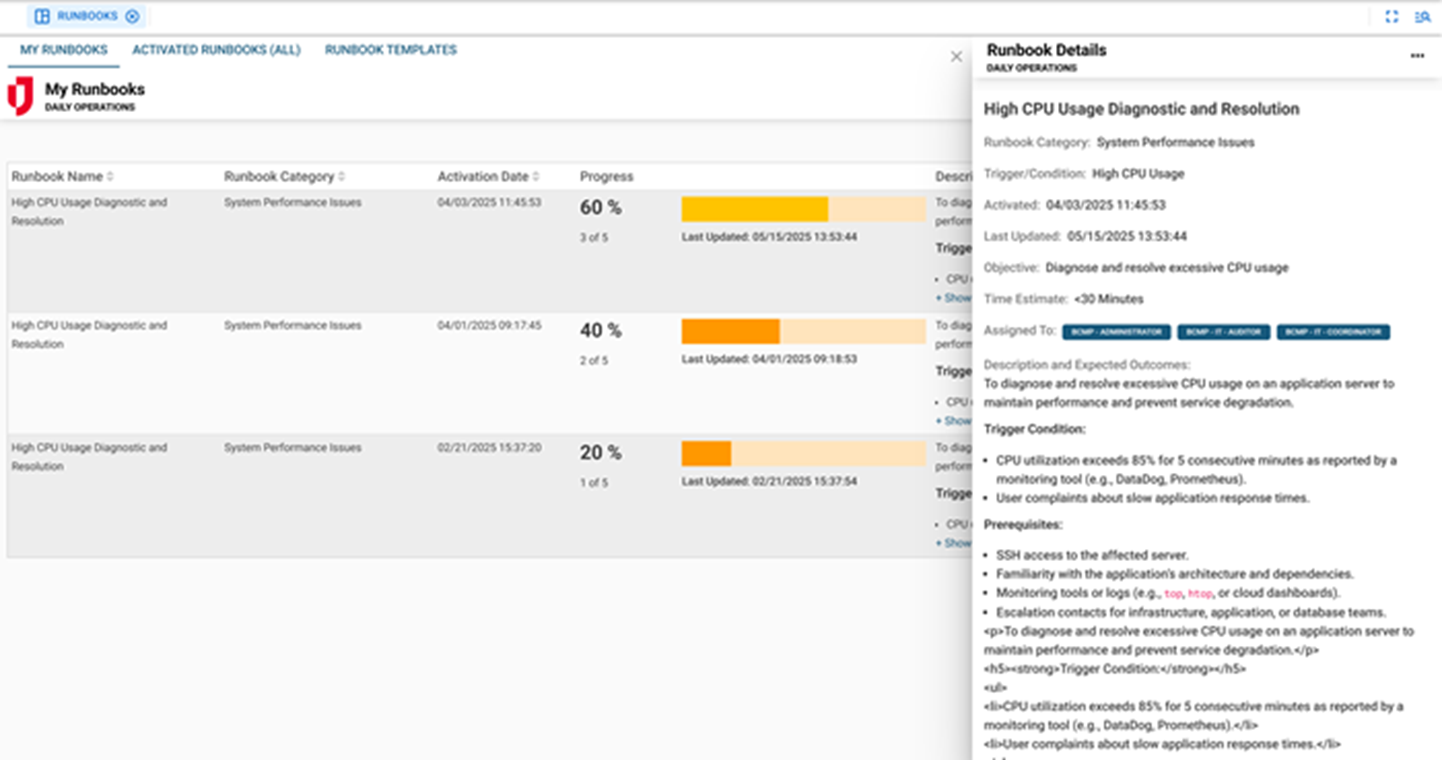Click the BCMP - IT - Coordinator tag
Viewport: 1442px width, 760px height.
(1333, 332)
